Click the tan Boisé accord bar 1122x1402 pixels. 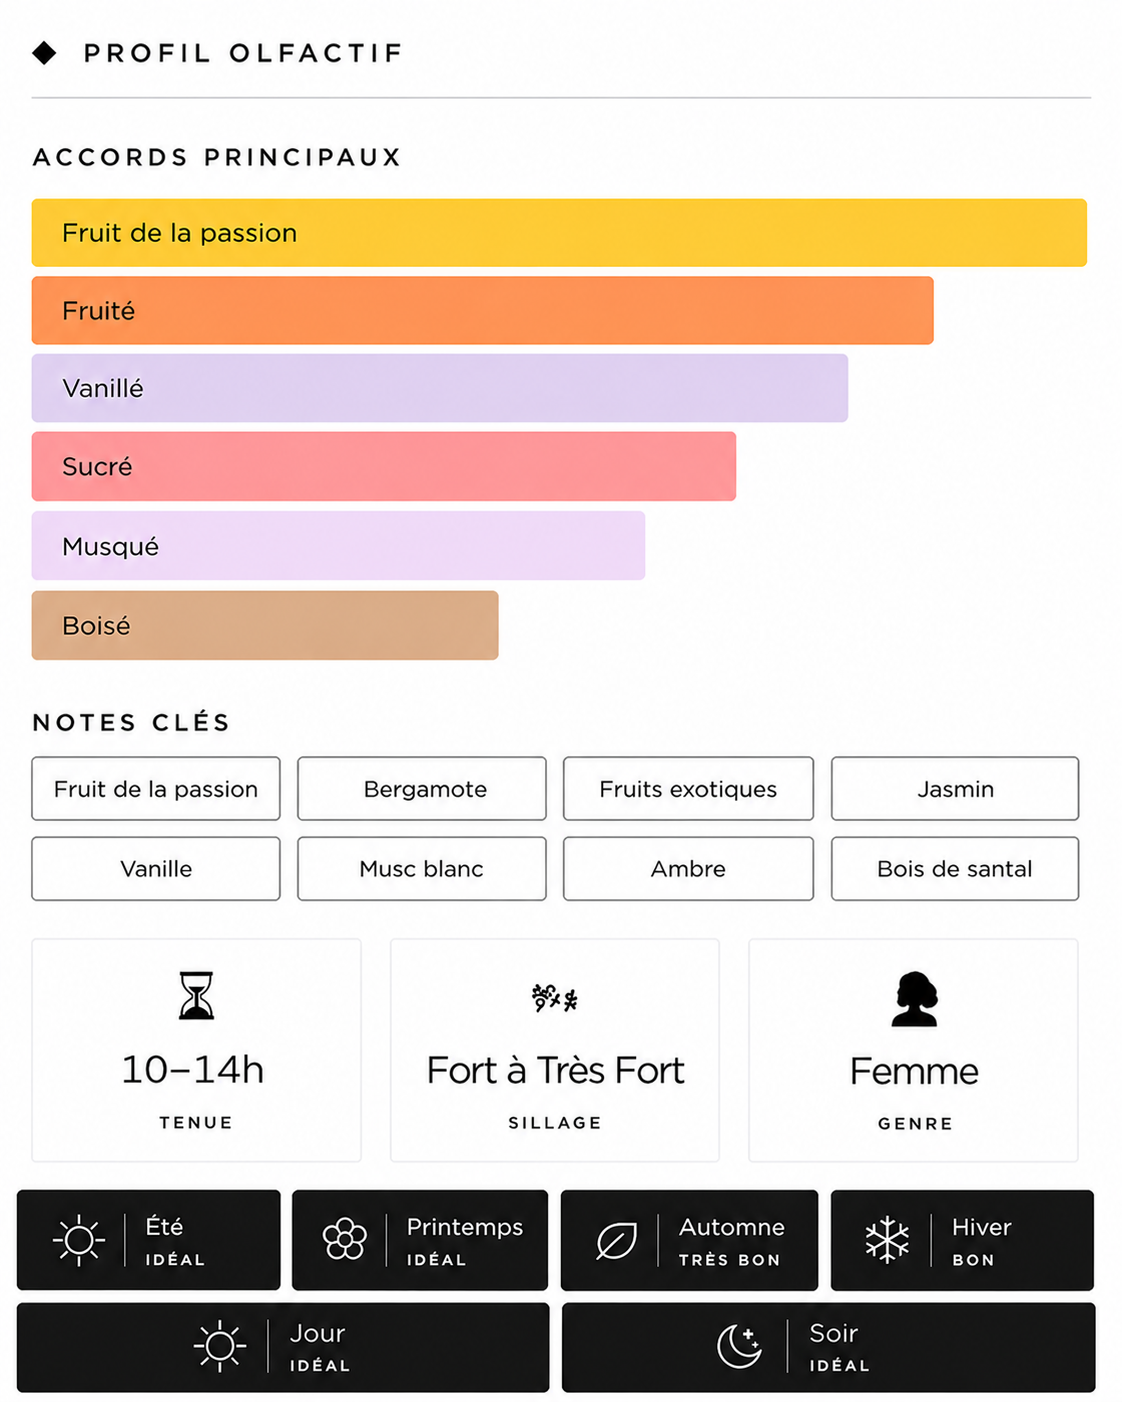(x=265, y=625)
